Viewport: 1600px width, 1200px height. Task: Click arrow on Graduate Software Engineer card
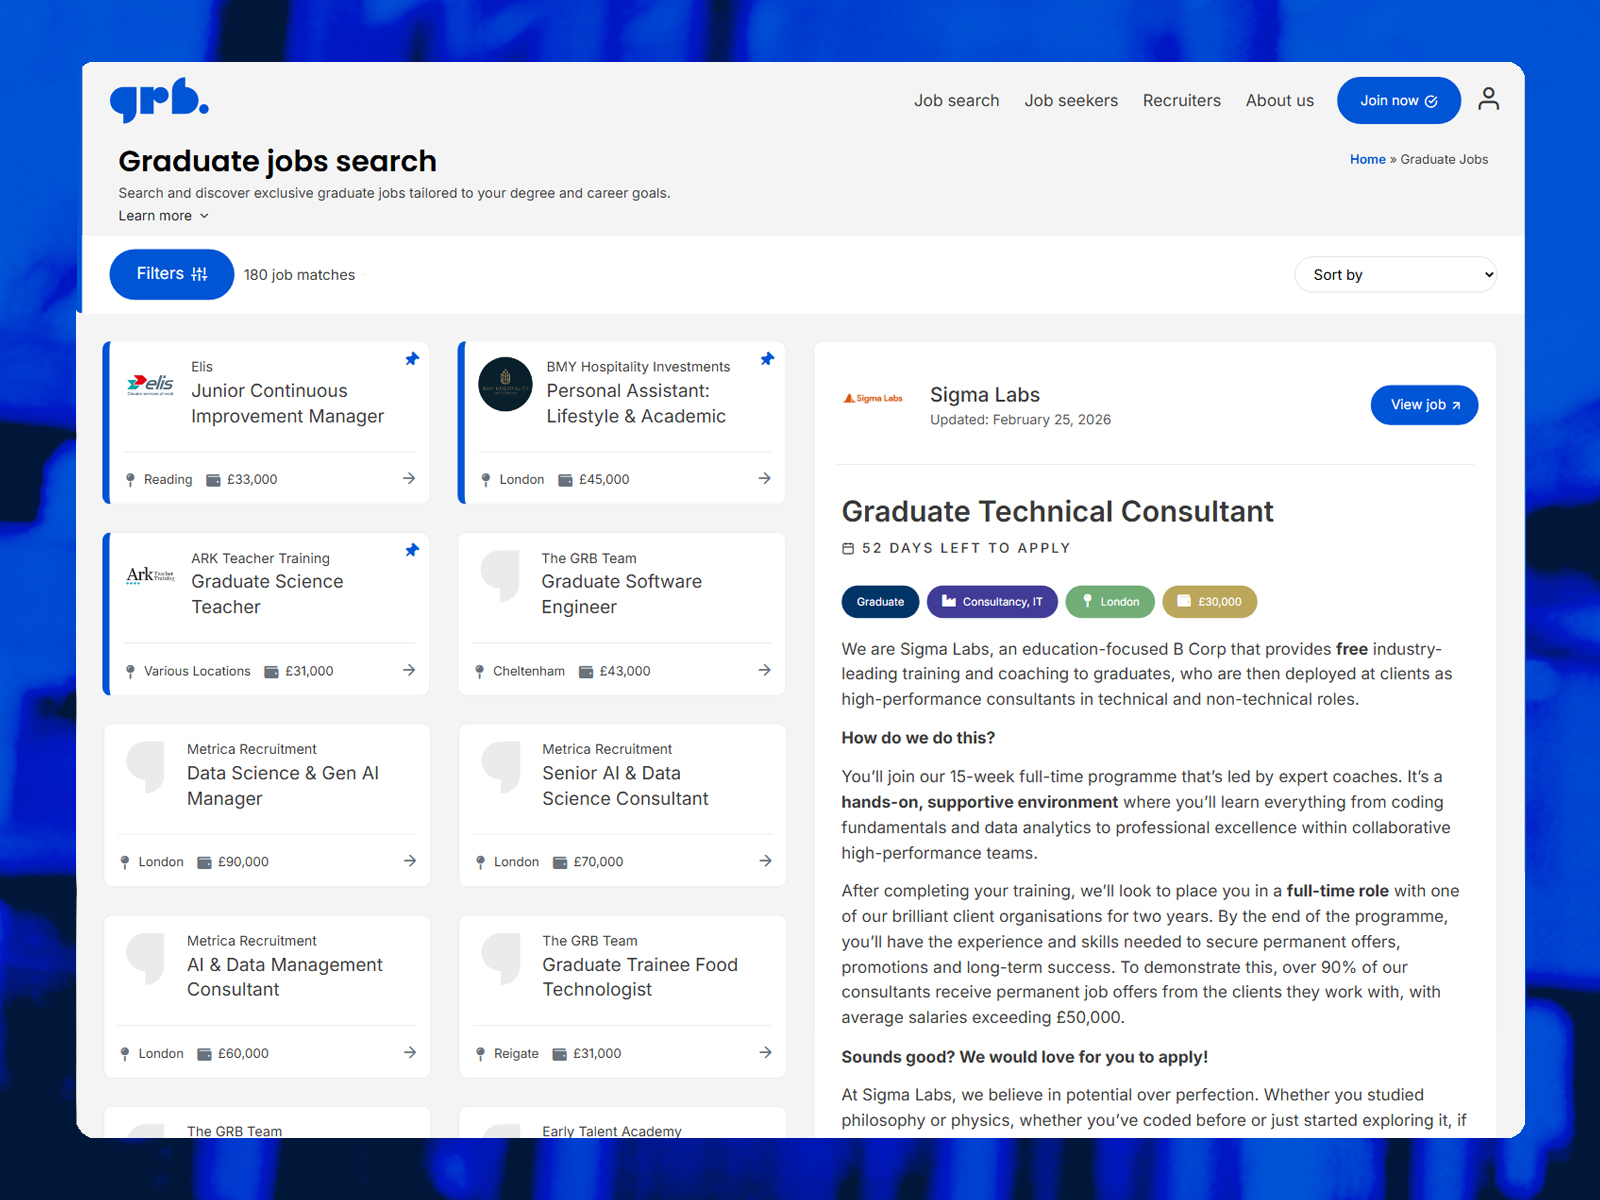[764, 670]
